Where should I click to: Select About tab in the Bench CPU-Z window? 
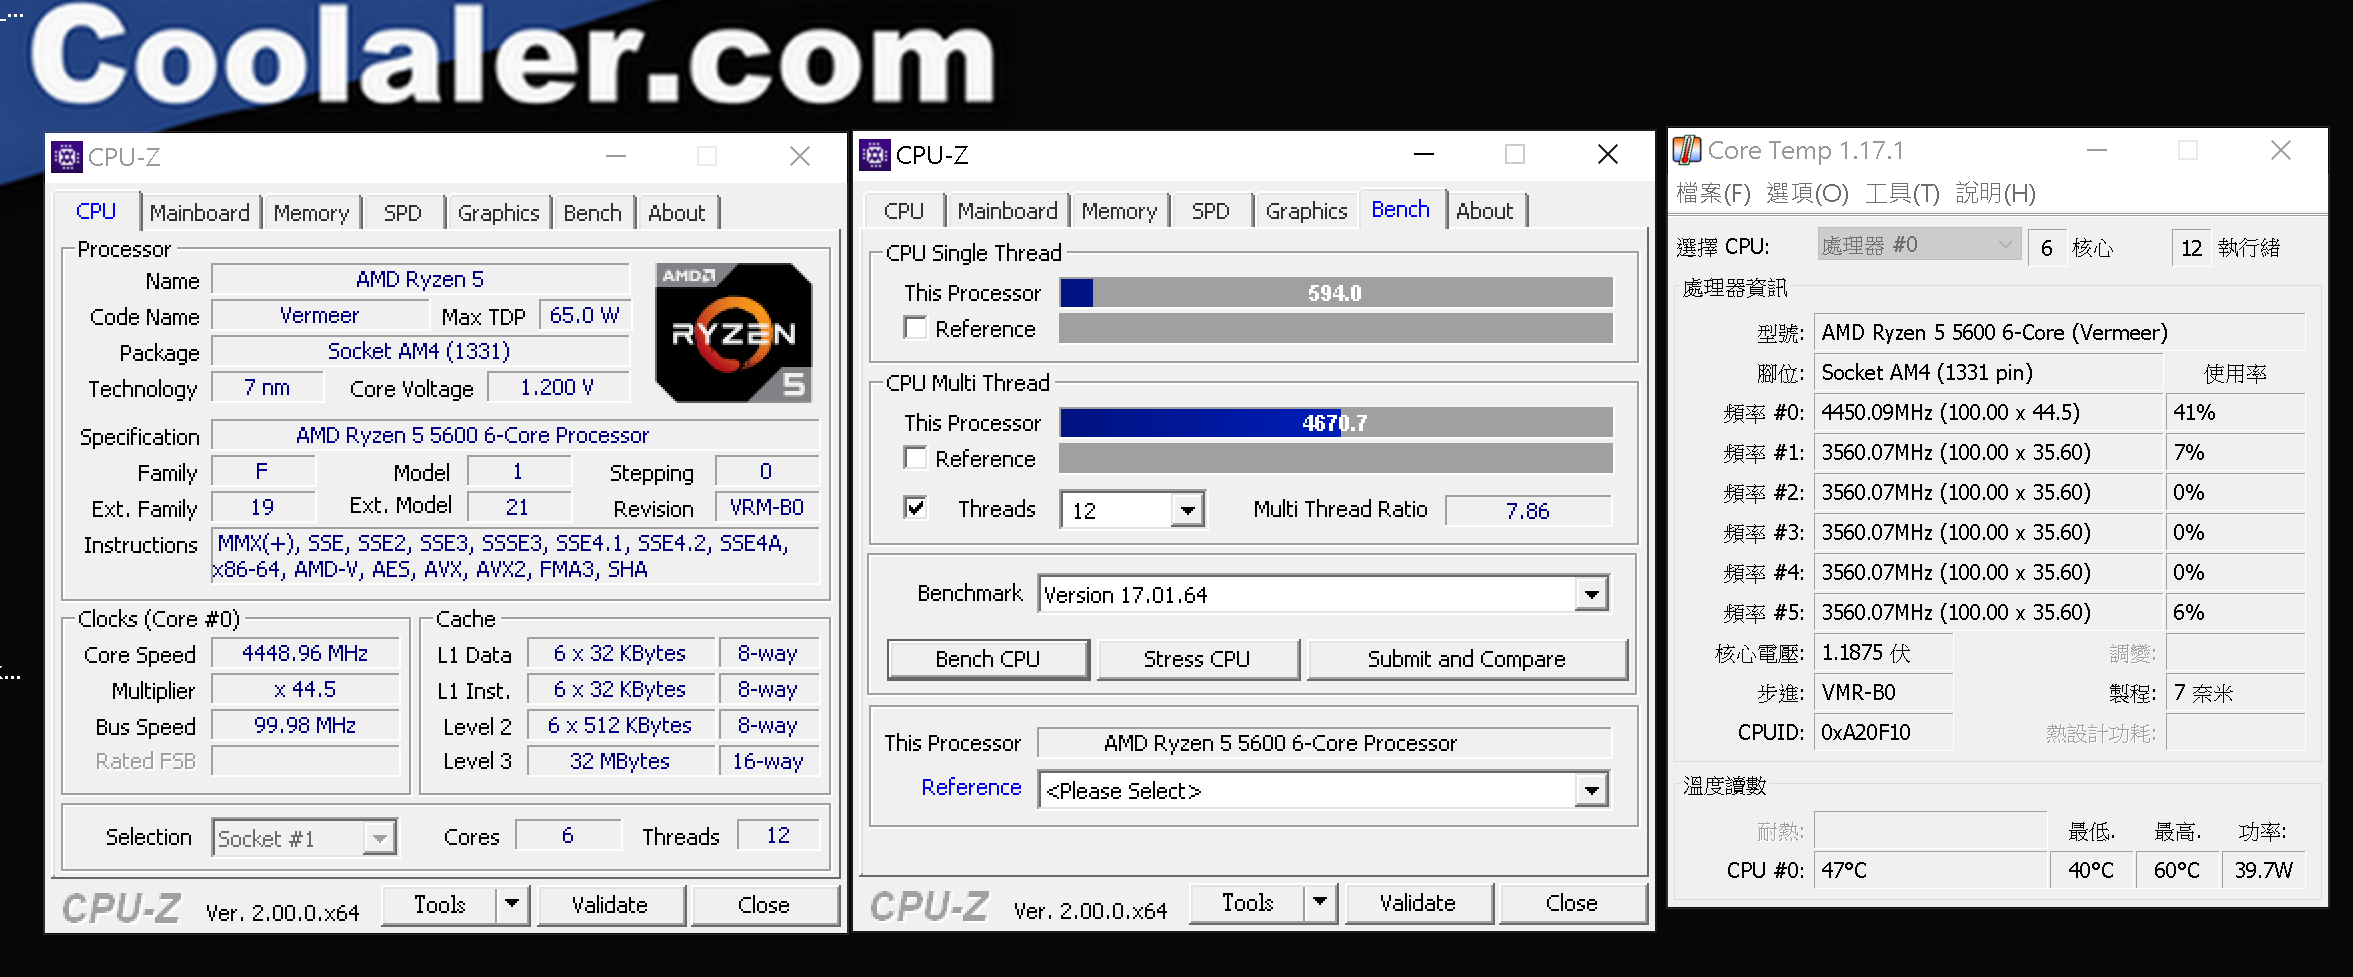1485,211
